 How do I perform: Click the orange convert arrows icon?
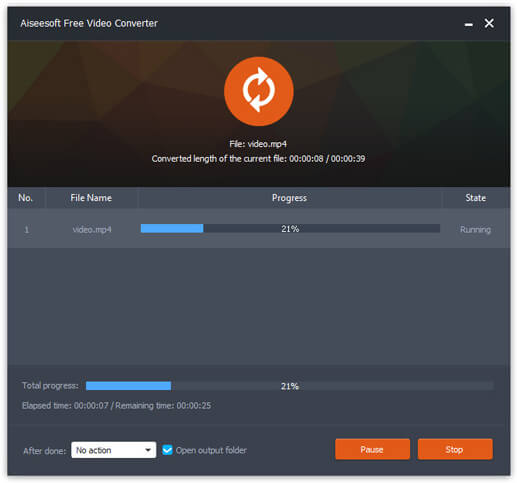(259, 91)
